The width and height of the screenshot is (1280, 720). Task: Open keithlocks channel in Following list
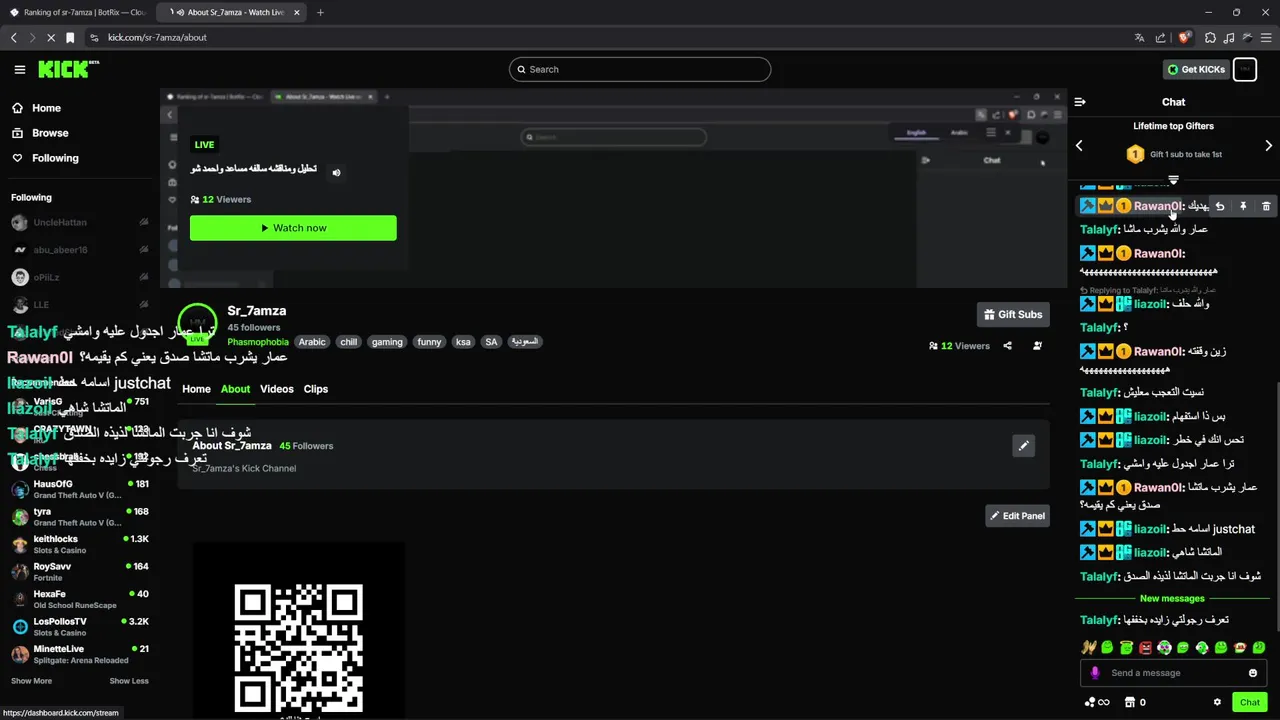click(80, 544)
